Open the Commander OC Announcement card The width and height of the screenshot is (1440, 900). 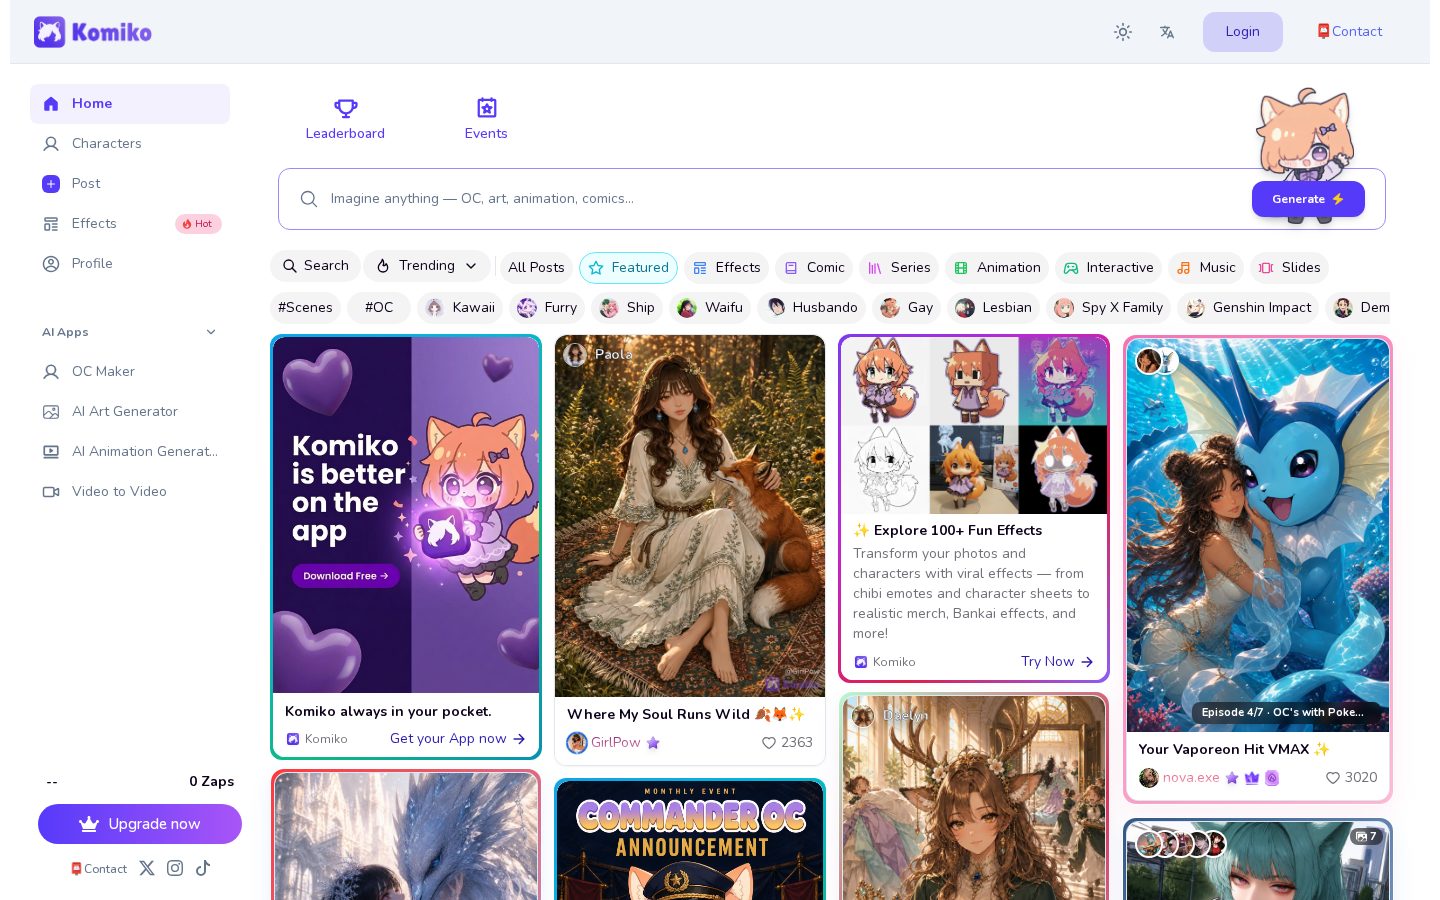point(690,841)
